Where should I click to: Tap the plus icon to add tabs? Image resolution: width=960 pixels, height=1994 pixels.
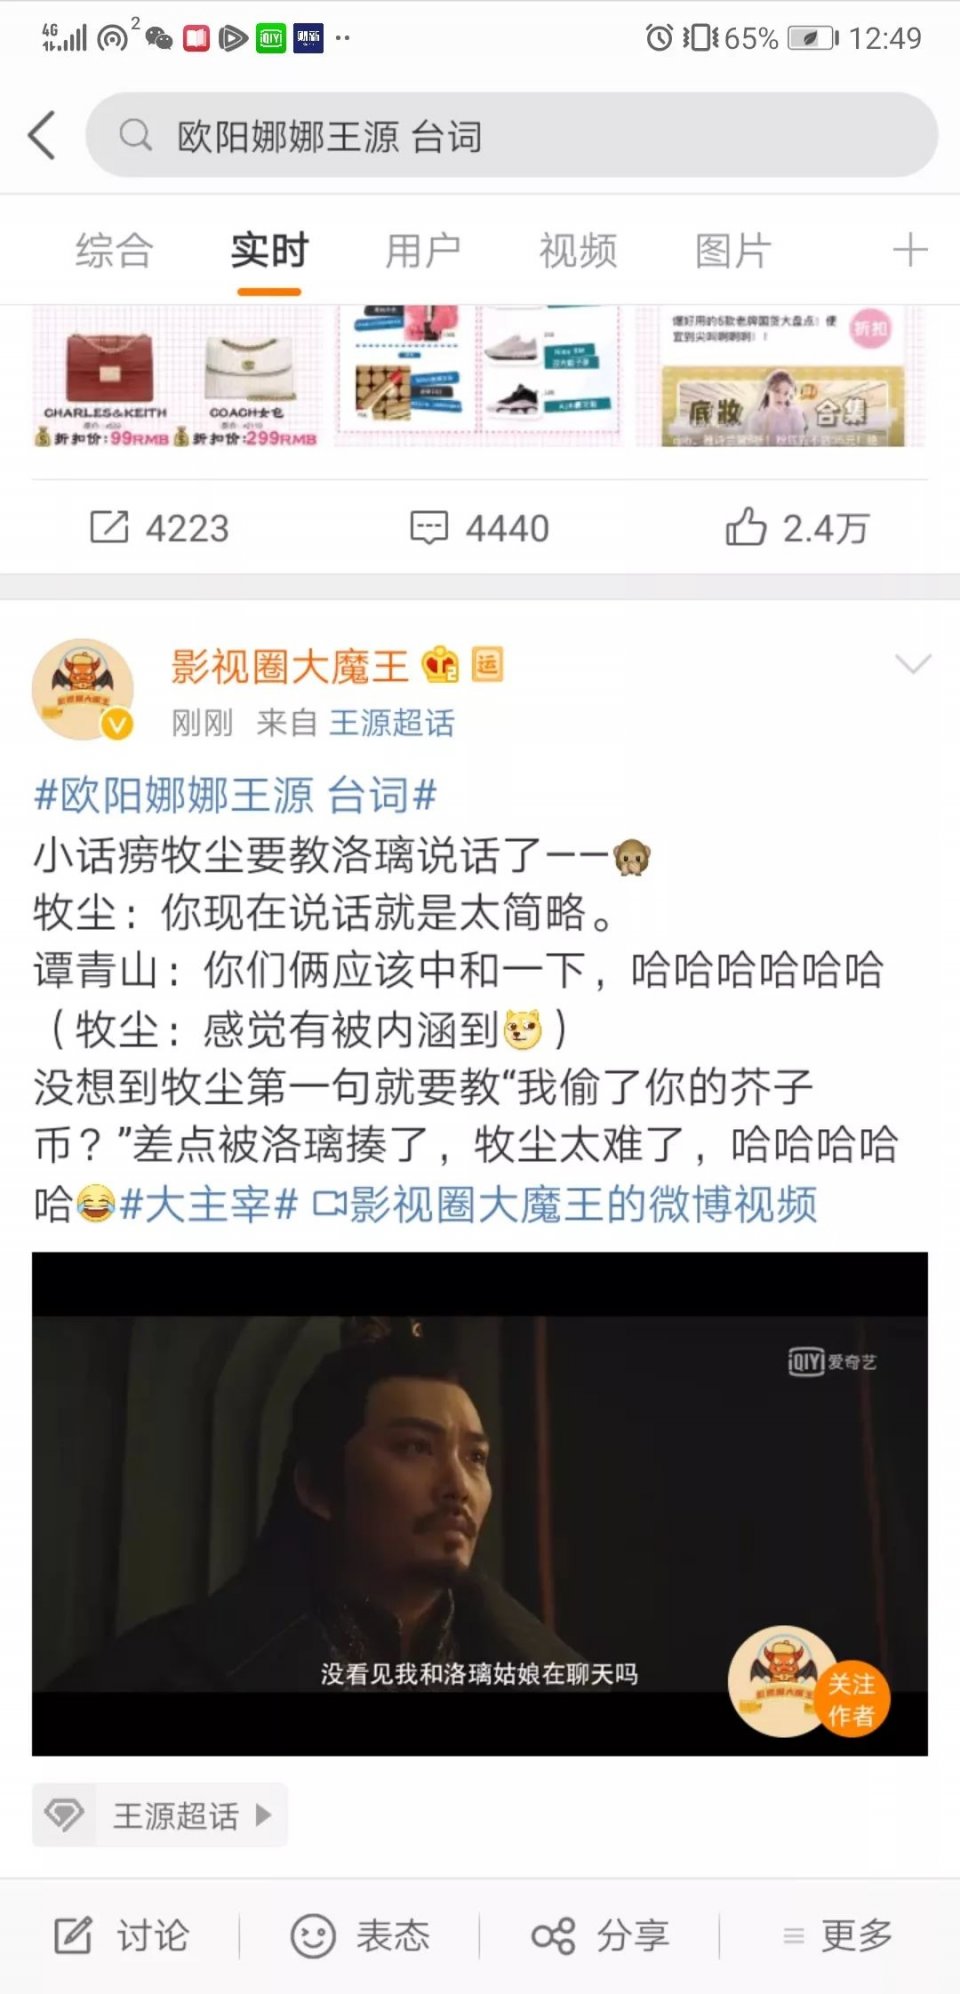pos(910,249)
